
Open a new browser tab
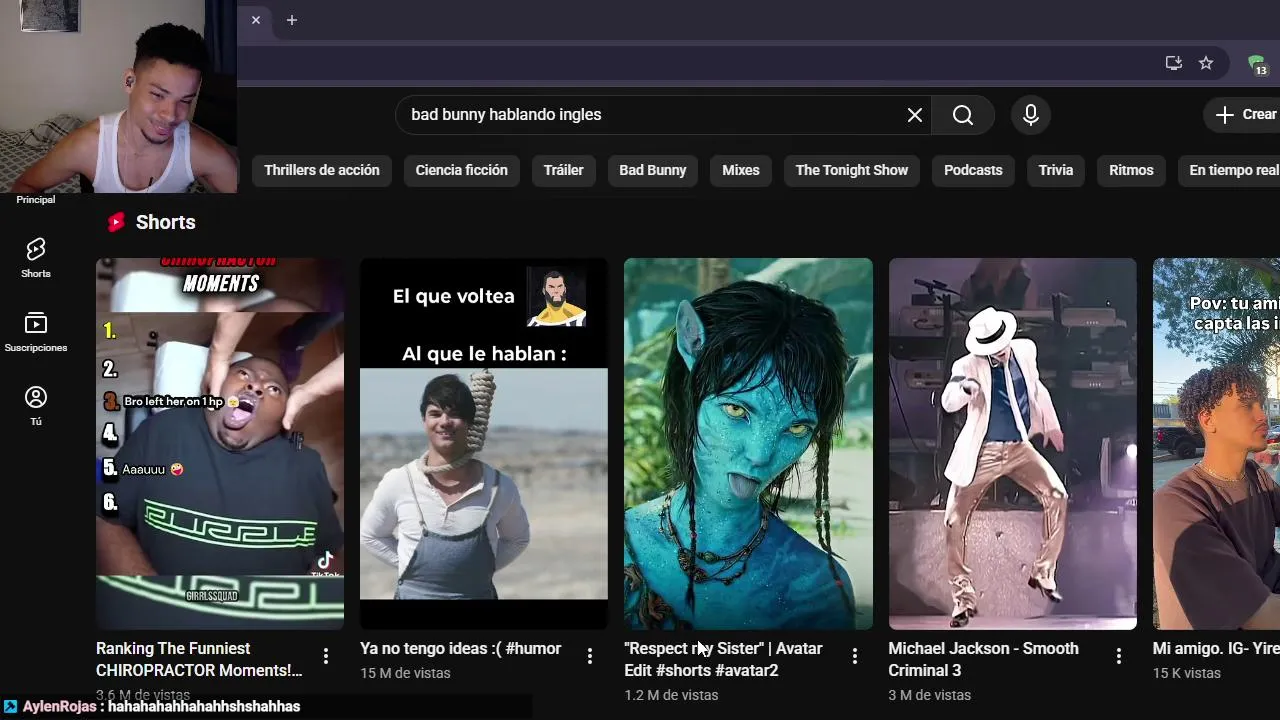292,20
